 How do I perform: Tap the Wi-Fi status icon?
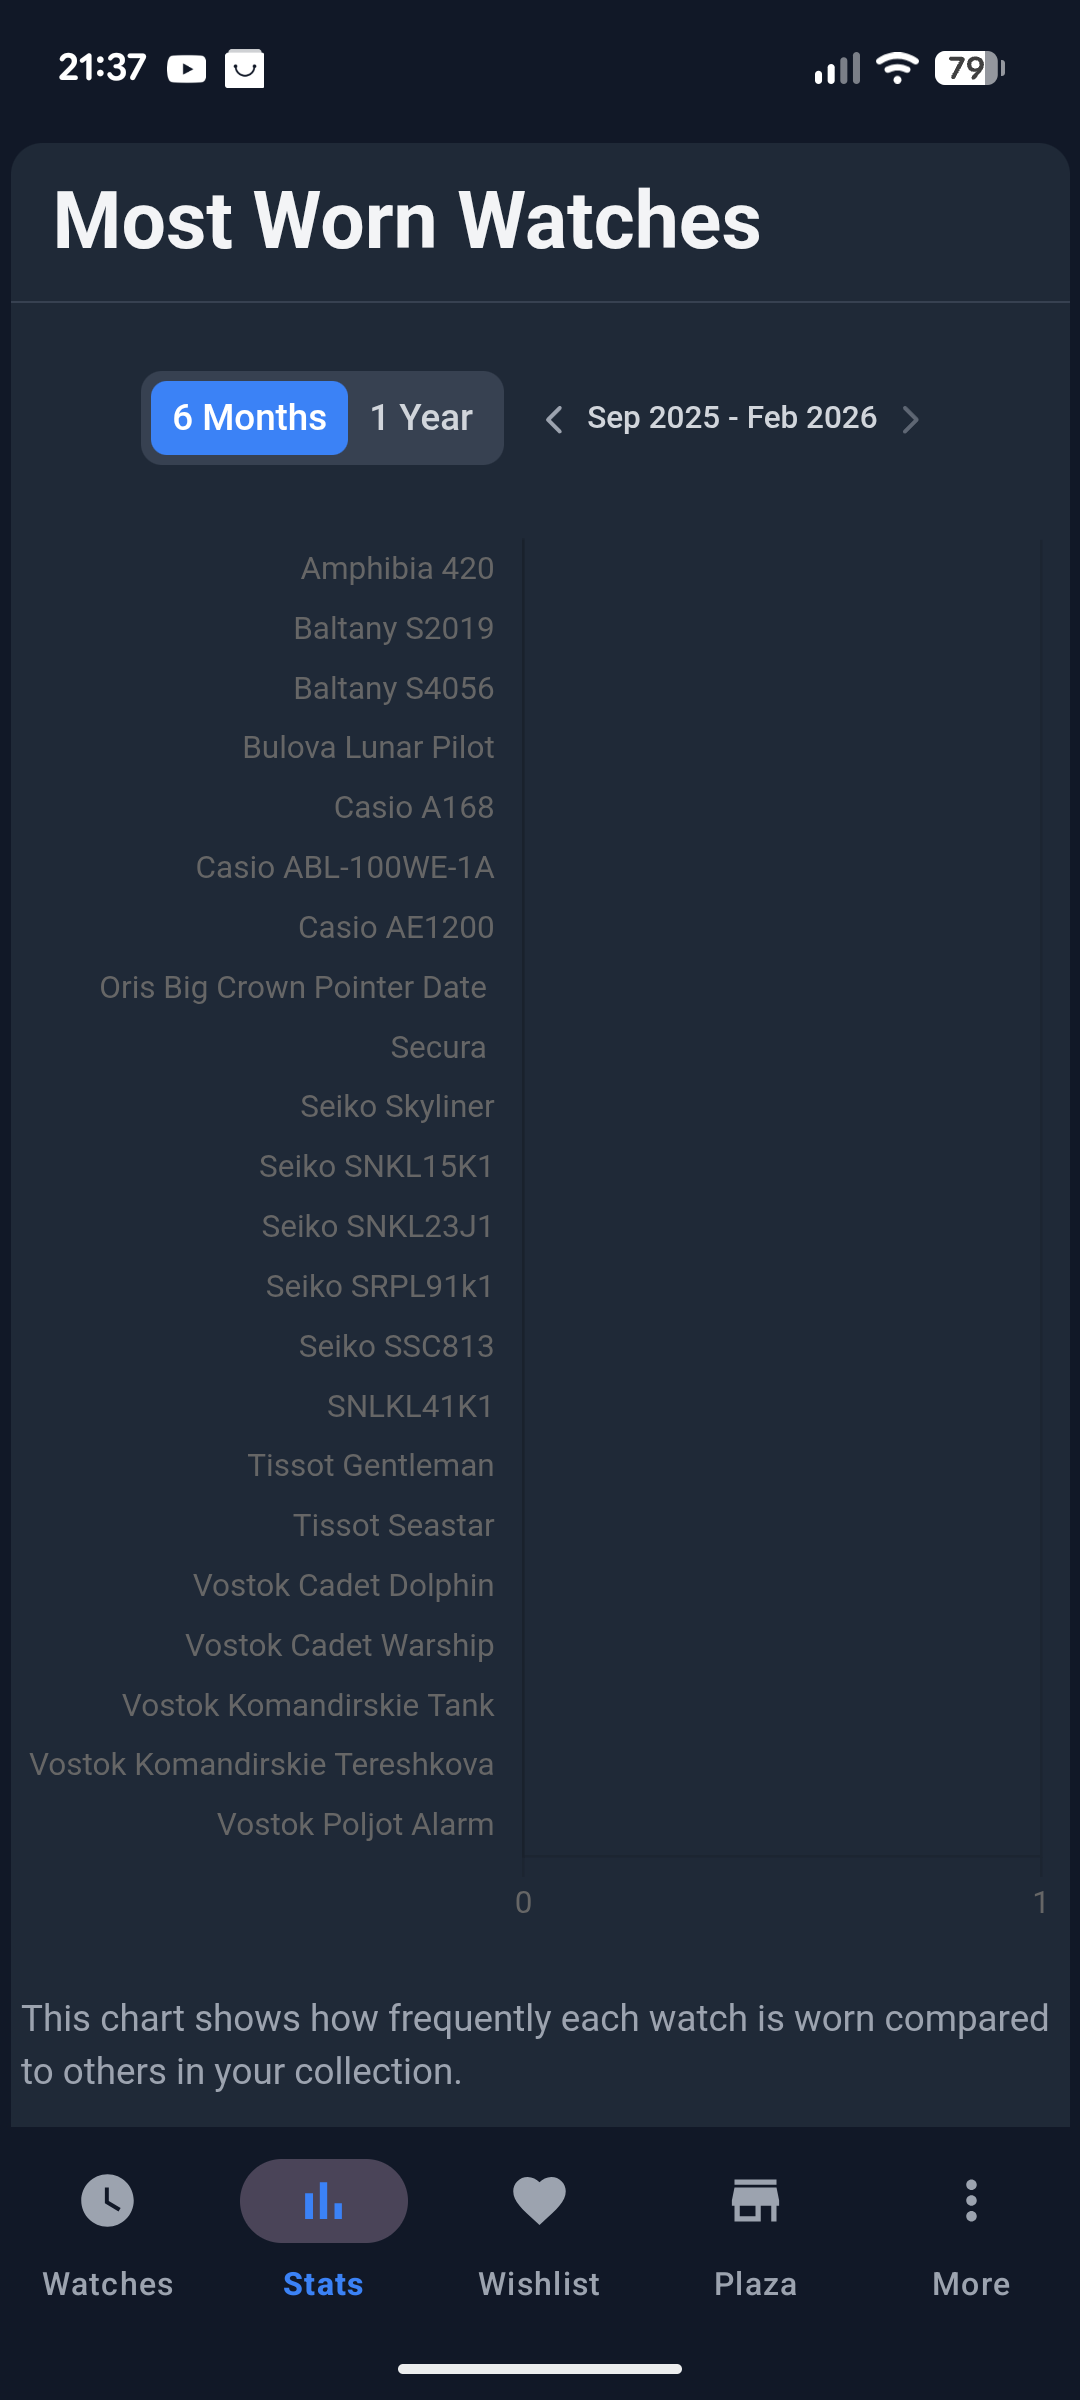click(x=897, y=69)
